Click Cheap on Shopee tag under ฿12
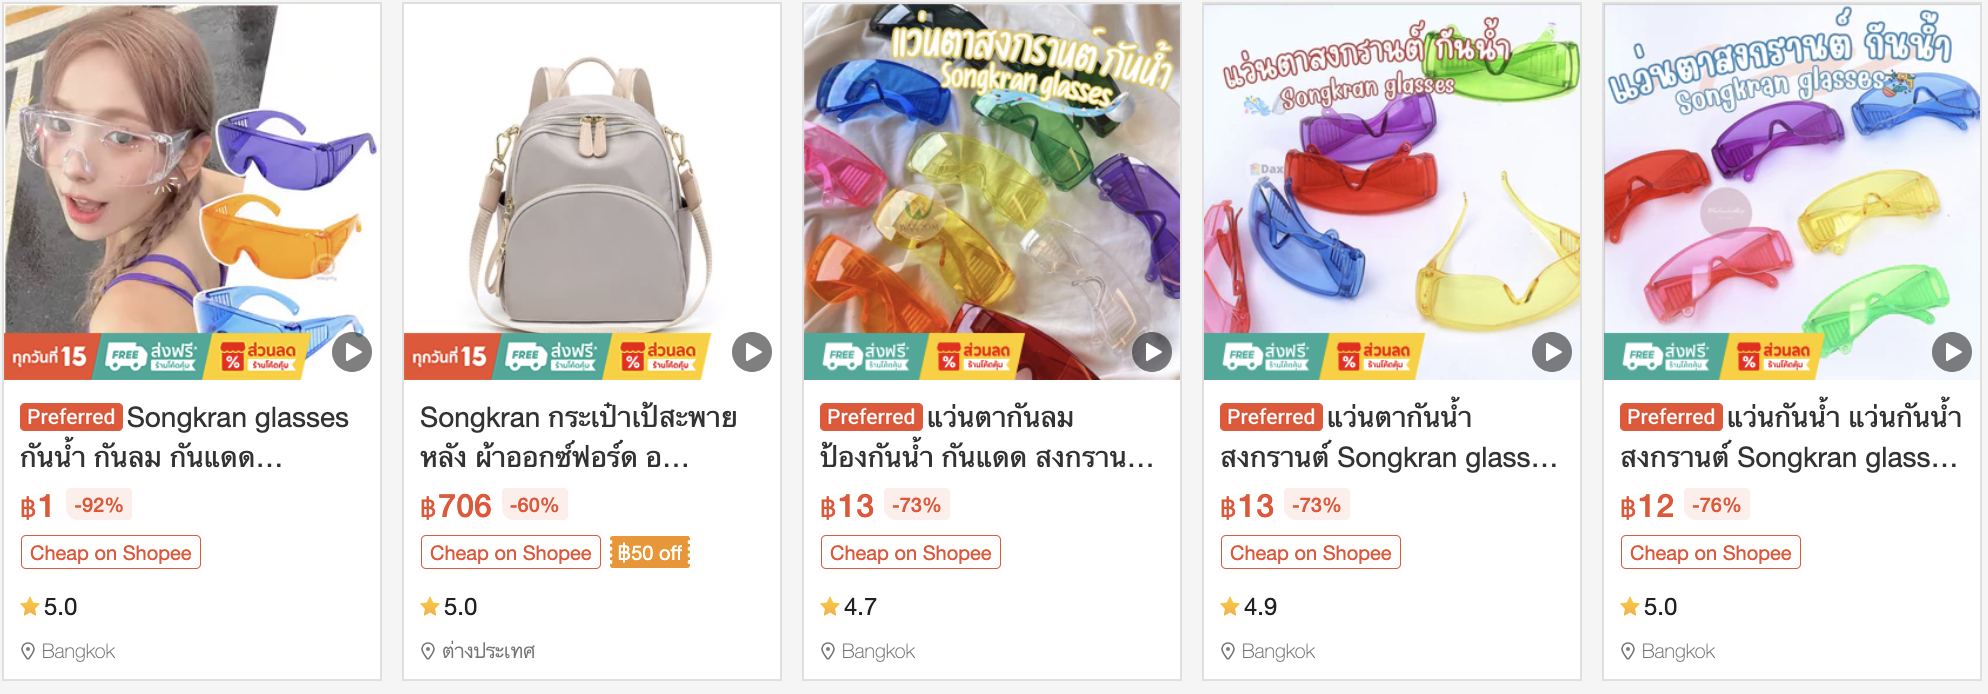Viewport: 1988px width, 694px height. pyautogui.click(x=1711, y=553)
